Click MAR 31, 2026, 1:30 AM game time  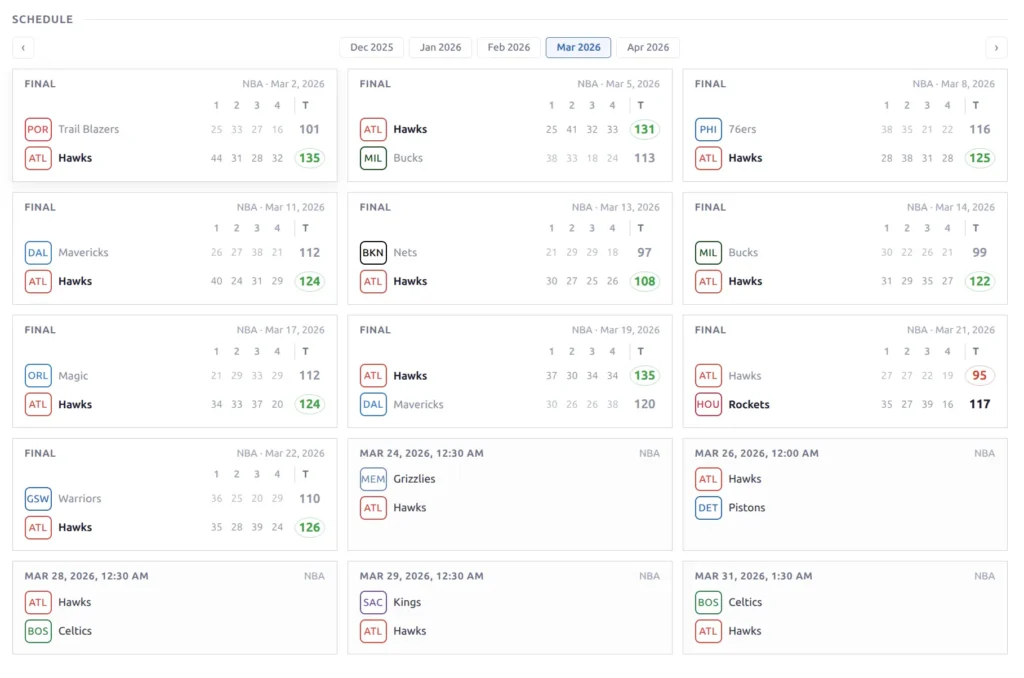[x=753, y=576]
